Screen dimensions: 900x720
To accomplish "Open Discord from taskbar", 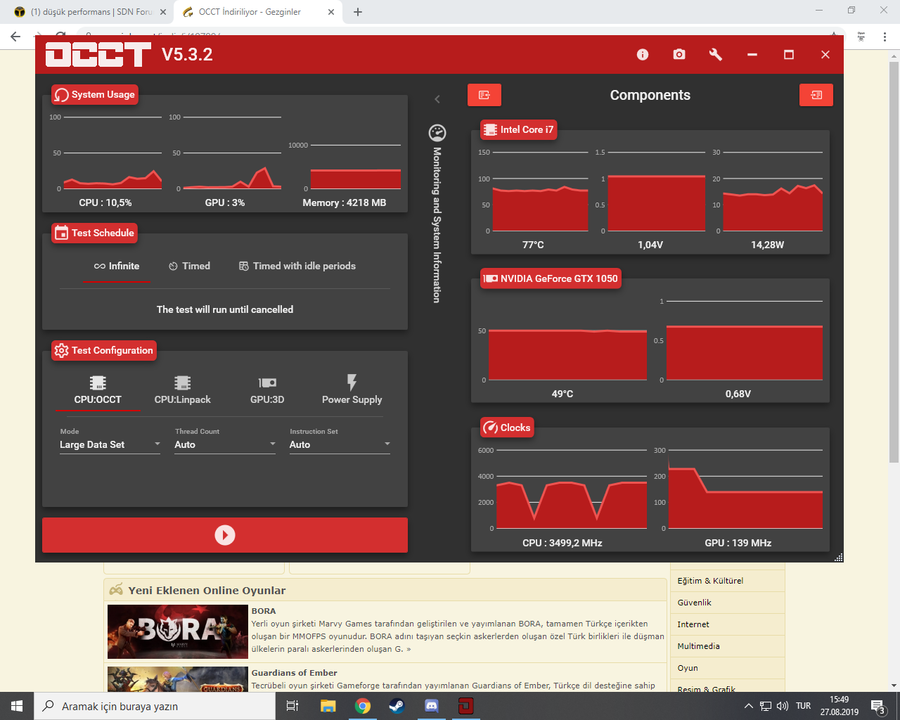I will click(x=431, y=706).
